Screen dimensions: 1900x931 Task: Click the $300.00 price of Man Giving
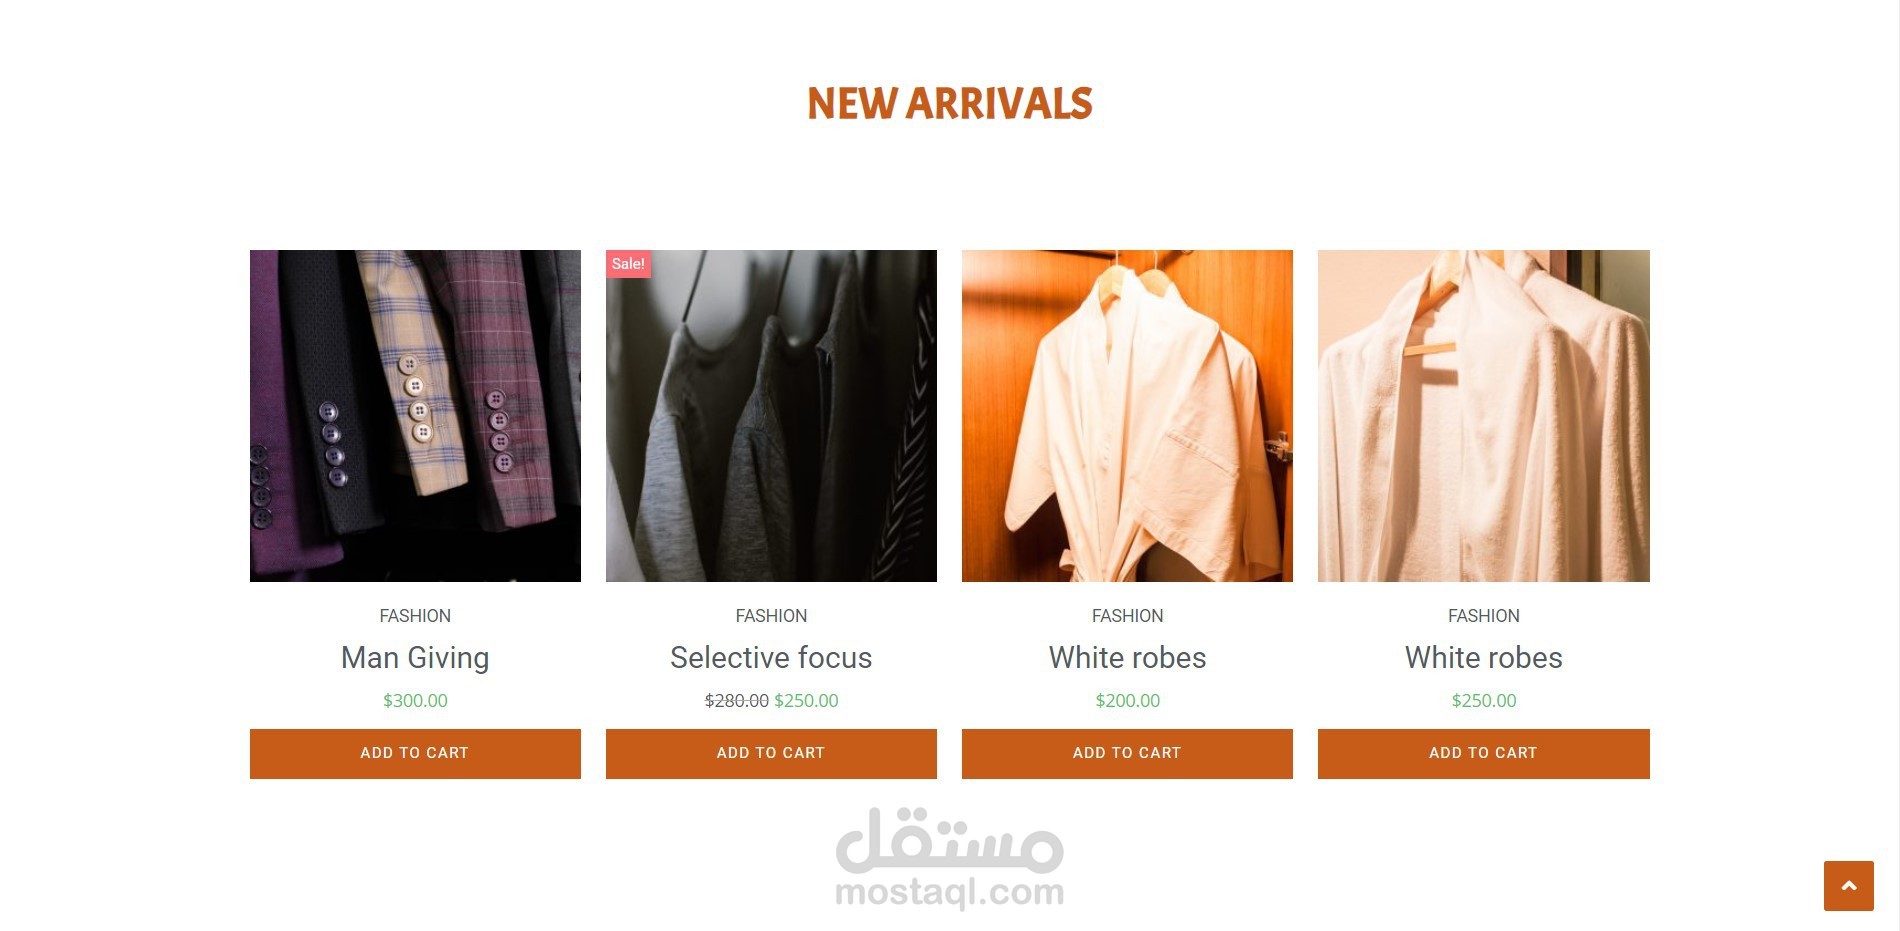[415, 701]
